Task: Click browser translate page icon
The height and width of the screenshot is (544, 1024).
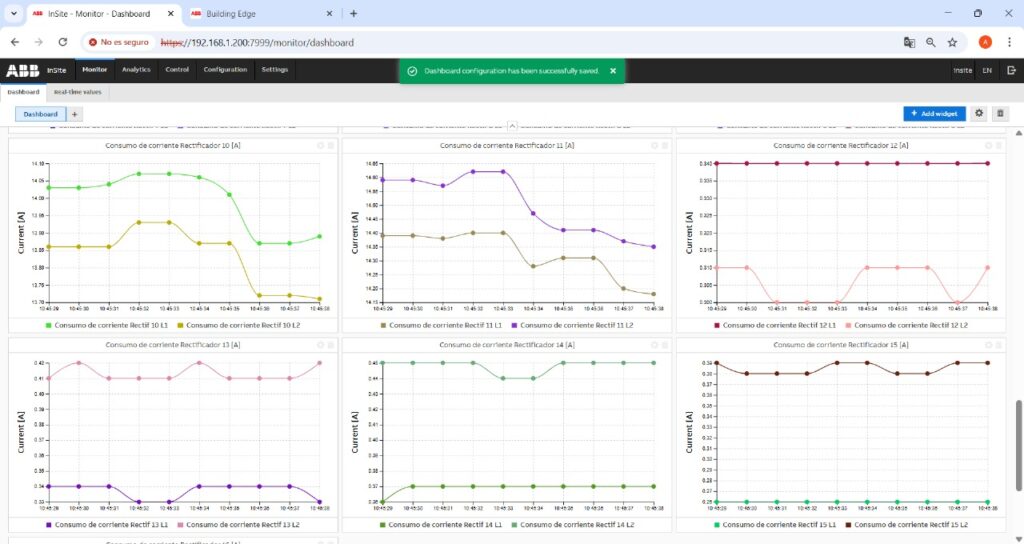Action: pyautogui.click(x=909, y=43)
